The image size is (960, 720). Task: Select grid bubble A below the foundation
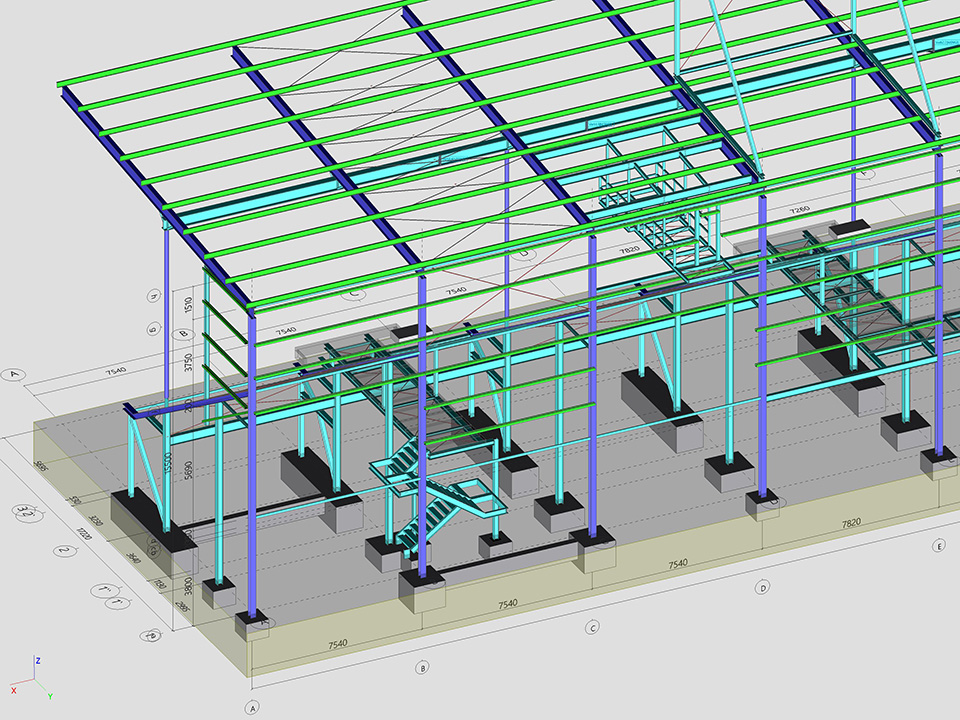point(251,707)
